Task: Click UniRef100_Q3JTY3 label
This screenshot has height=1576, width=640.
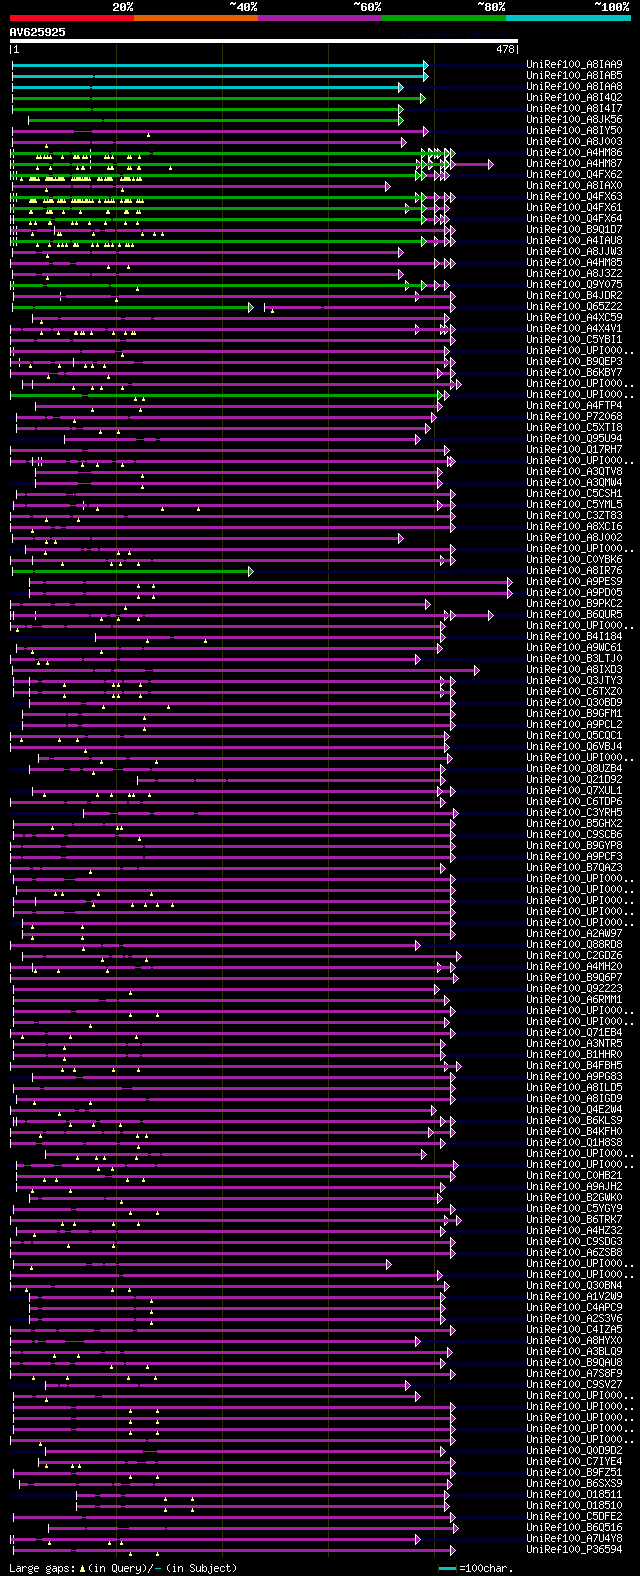Action: tap(574, 680)
